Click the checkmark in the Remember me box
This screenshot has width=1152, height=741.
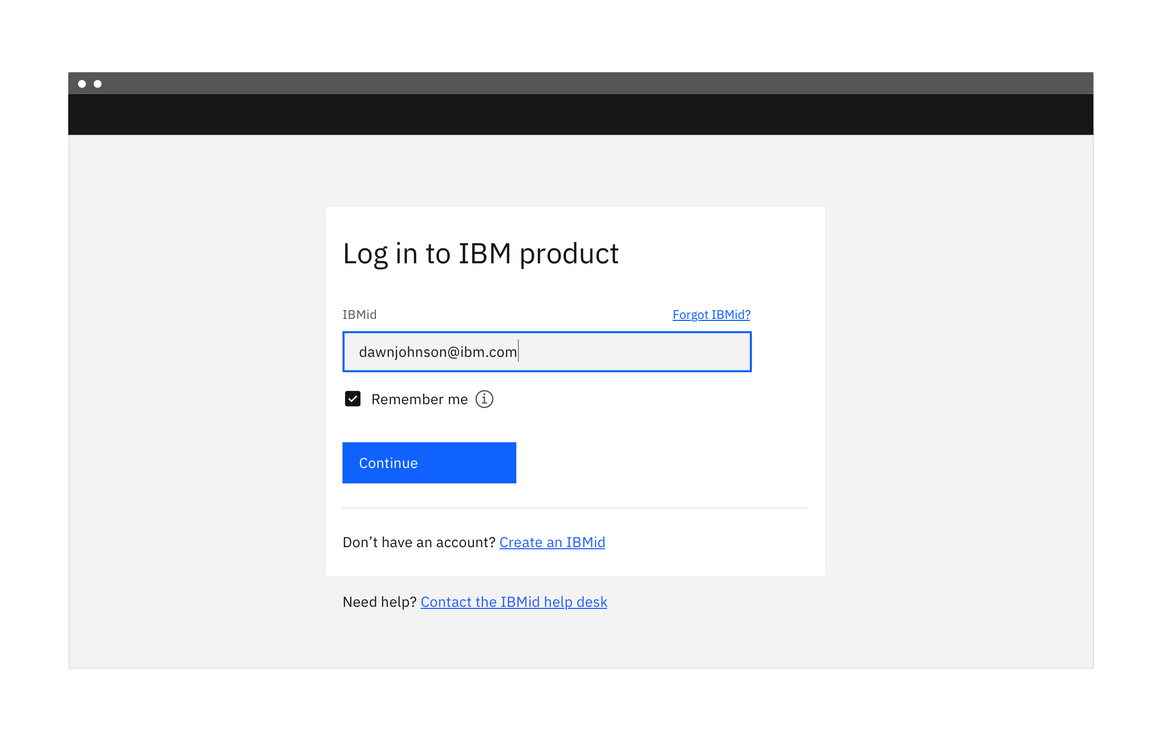(x=353, y=398)
